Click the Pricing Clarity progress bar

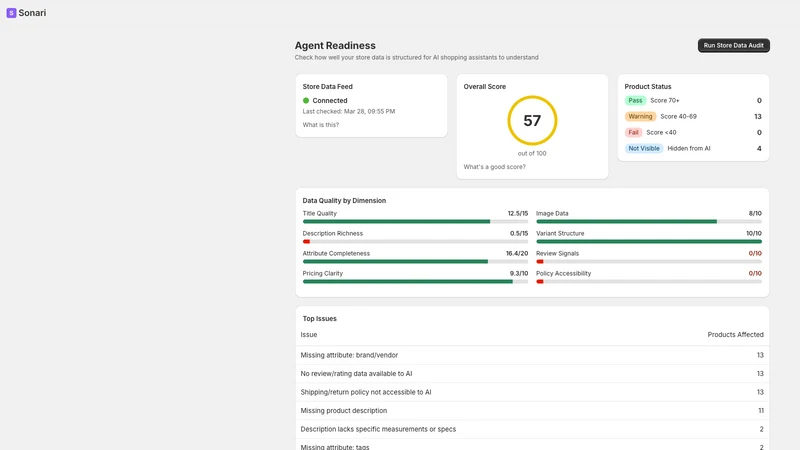tap(415, 281)
